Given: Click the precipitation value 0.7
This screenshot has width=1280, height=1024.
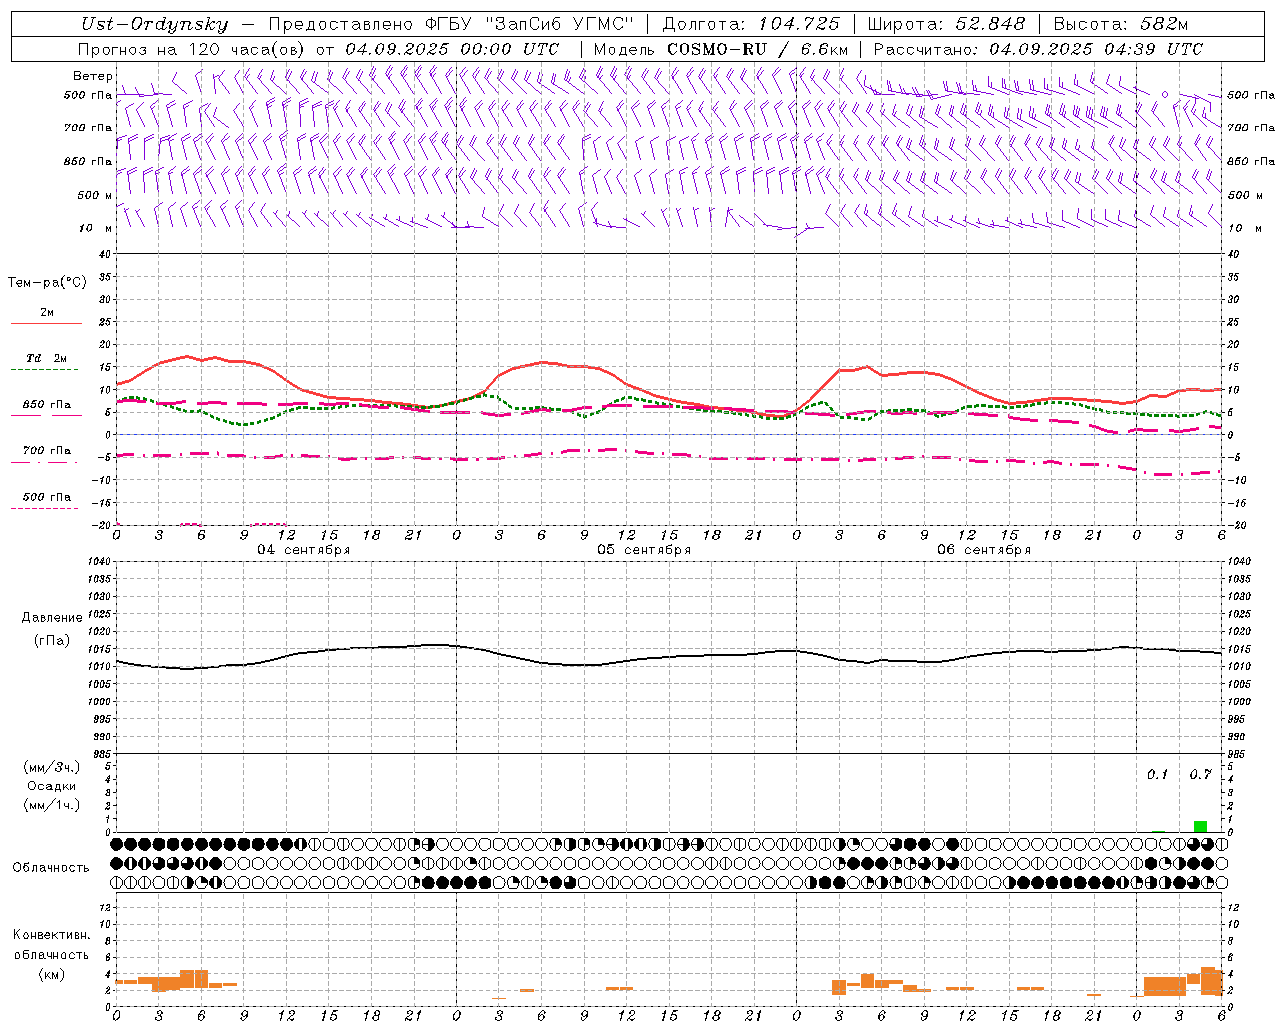Looking at the screenshot, I should tap(1200, 774).
